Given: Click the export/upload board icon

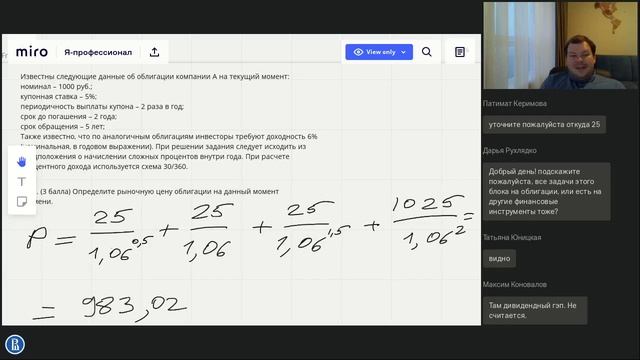Looking at the screenshot, I should 154,52.
